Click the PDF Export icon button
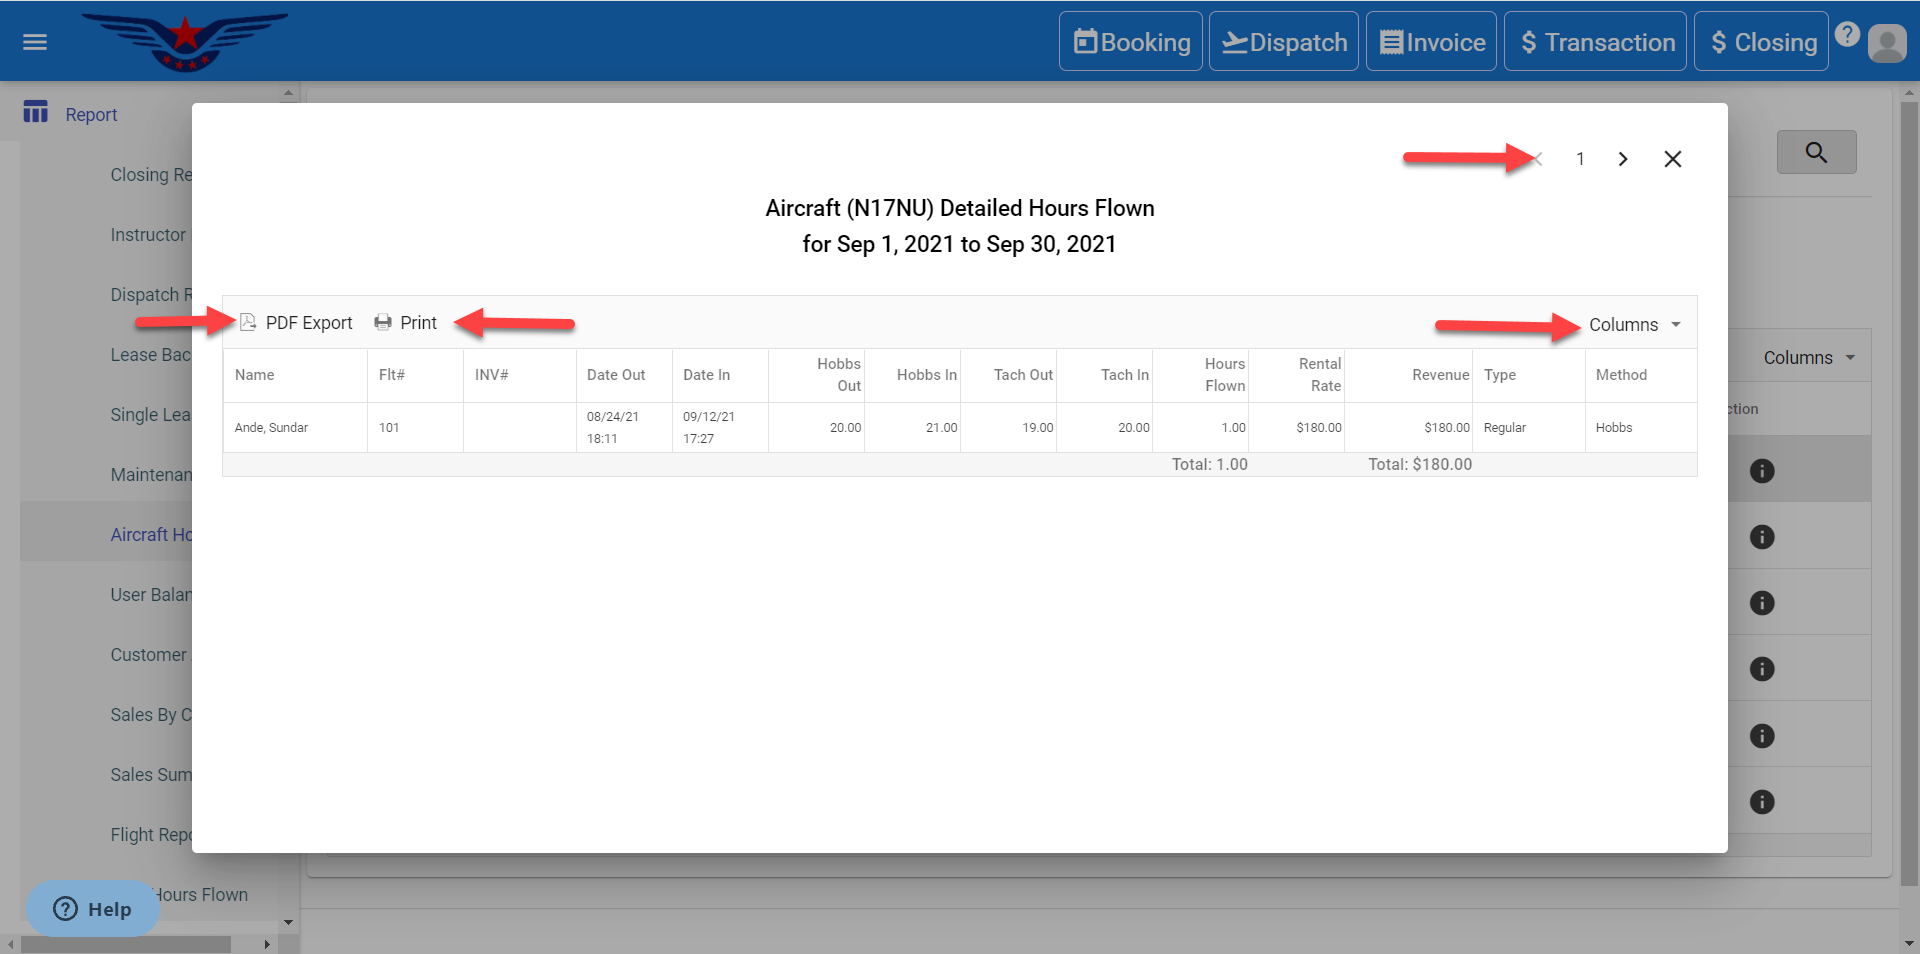This screenshot has width=1920, height=954. (249, 322)
